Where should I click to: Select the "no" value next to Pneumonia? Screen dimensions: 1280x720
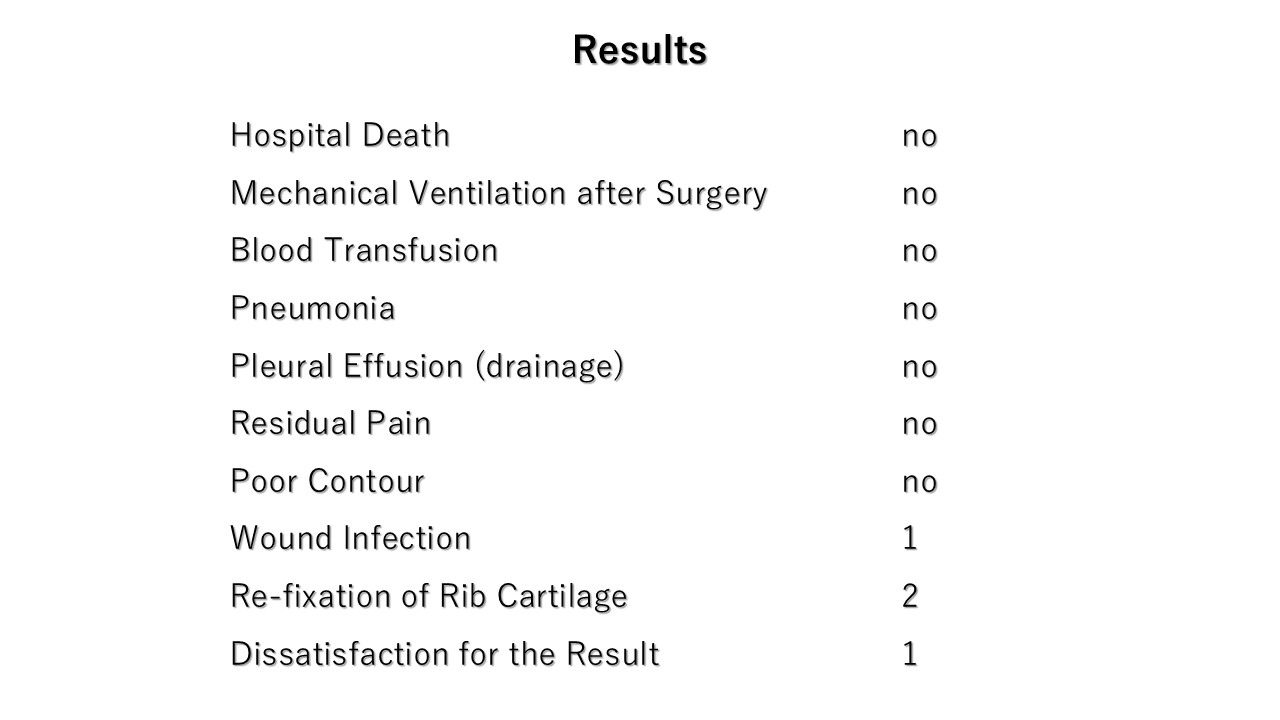click(x=919, y=309)
